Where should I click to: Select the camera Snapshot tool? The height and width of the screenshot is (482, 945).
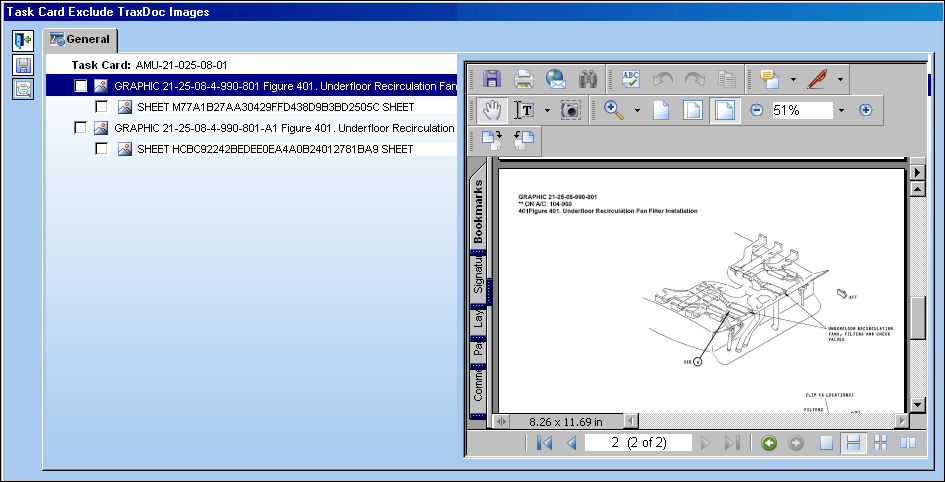pyautogui.click(x=570, y=110)
